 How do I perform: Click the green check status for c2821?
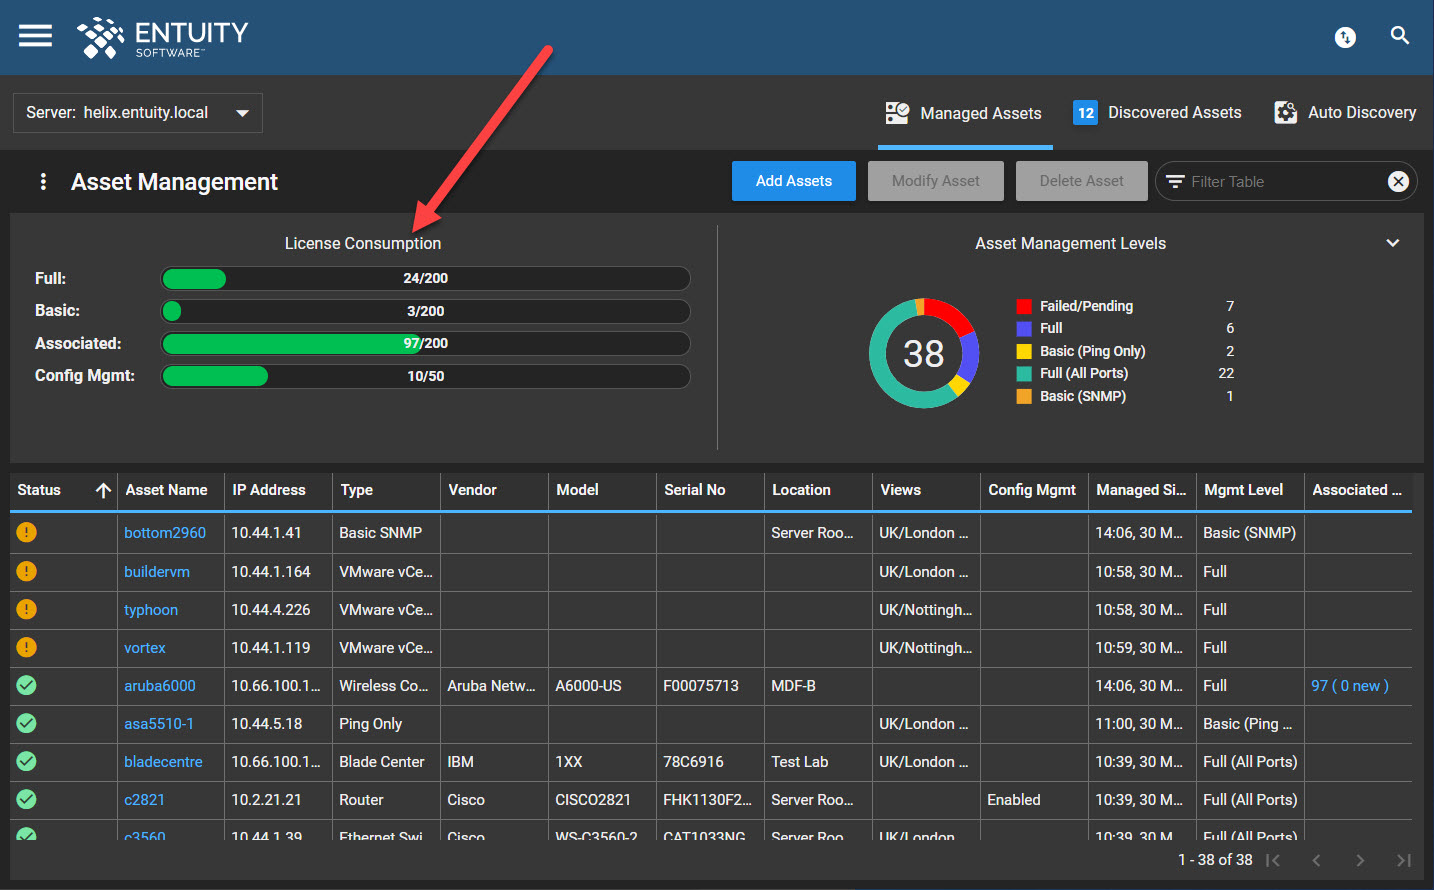pyautogui.click(x=27, y=799)
